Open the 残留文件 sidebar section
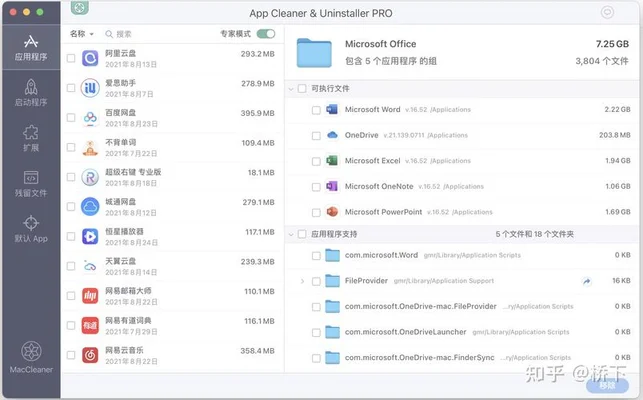This screenshot has height=400, width=643. (31, 184)
